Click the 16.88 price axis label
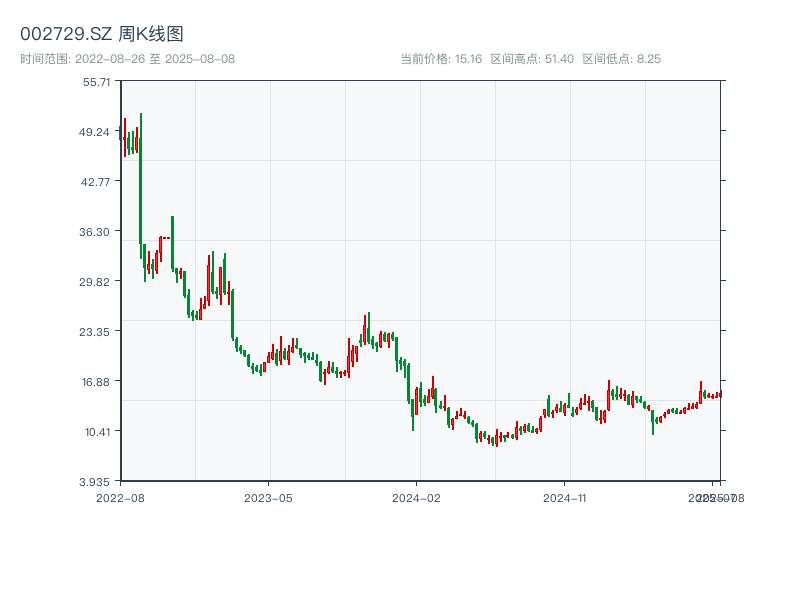800x600 pixels. tap(97, 382)
